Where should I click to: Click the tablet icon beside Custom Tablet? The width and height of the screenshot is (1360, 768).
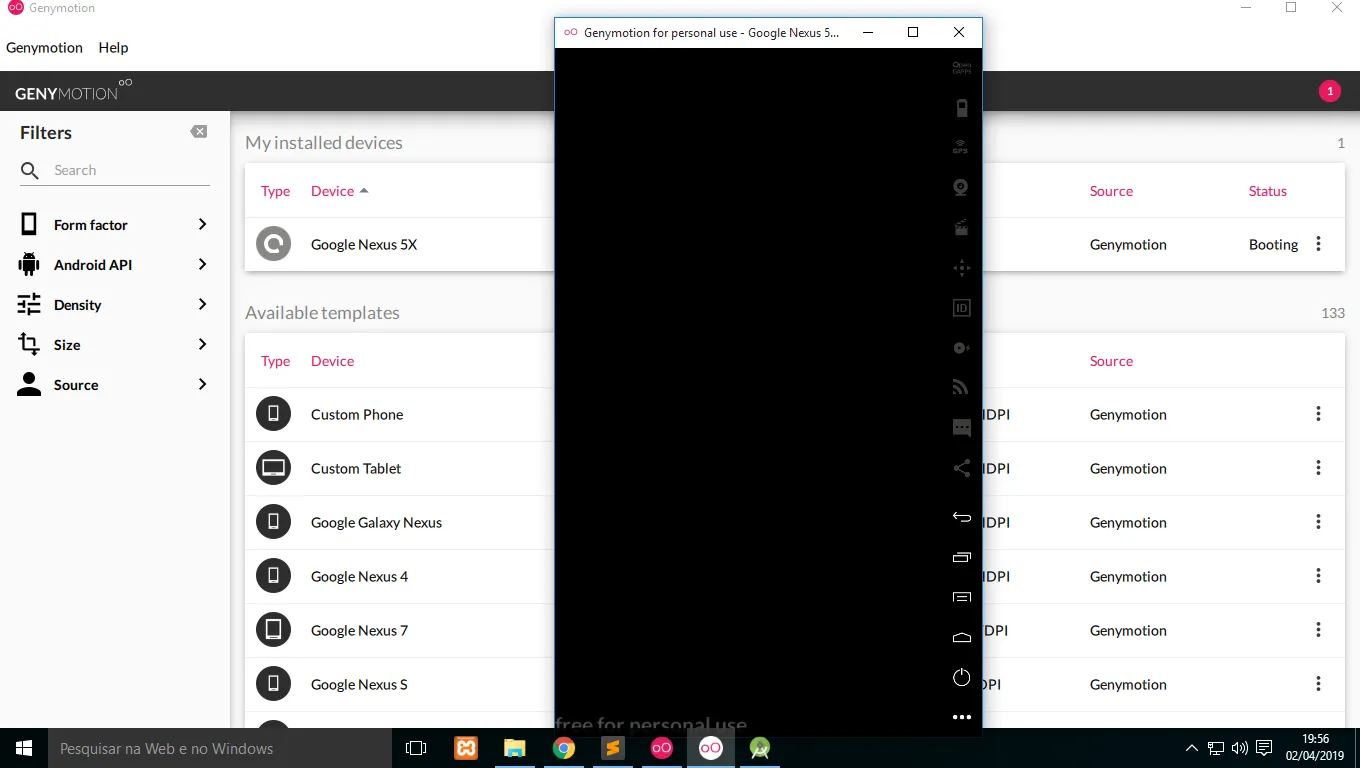click(273, 468)
